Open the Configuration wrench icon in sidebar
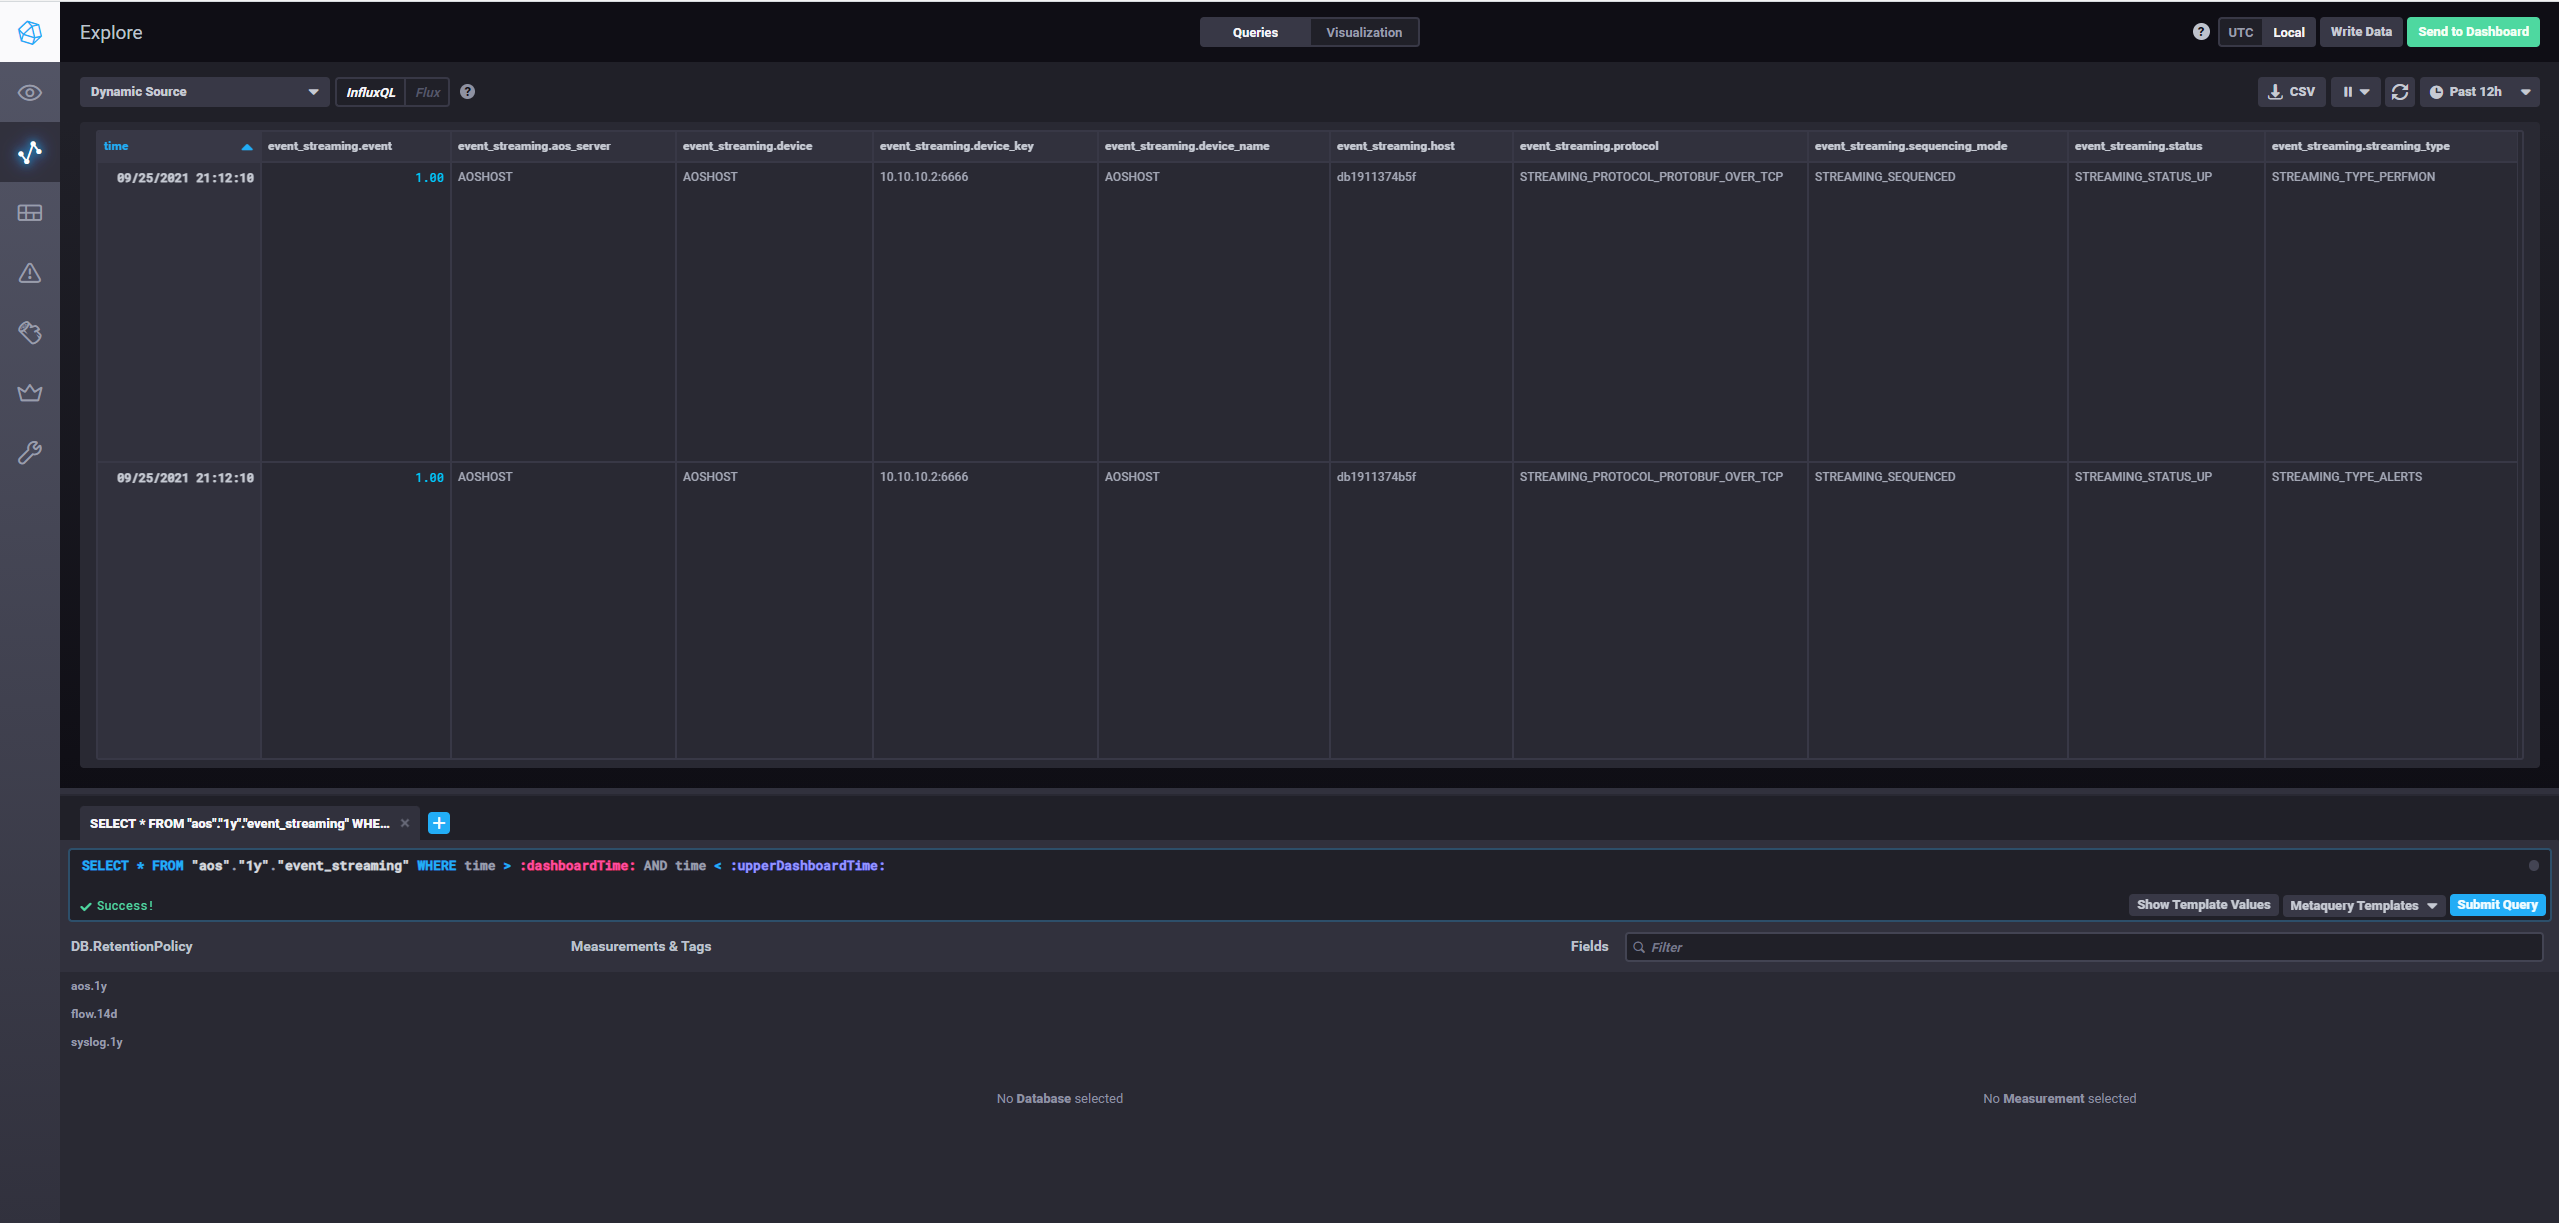Screen dimensions: 2559x1223 pos(30,453)
